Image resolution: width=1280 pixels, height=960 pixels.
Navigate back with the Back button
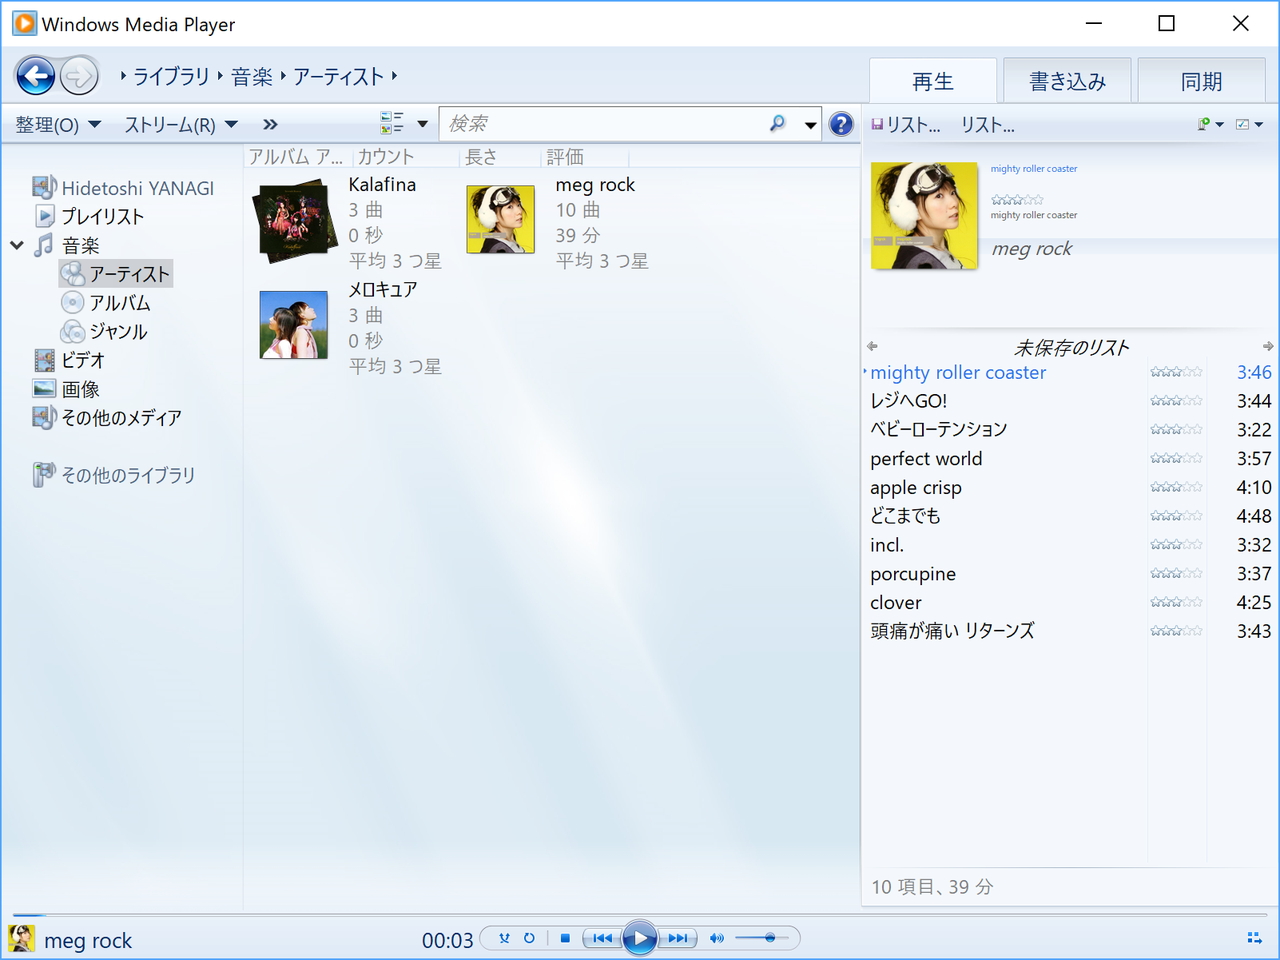[x=36, y=75]
